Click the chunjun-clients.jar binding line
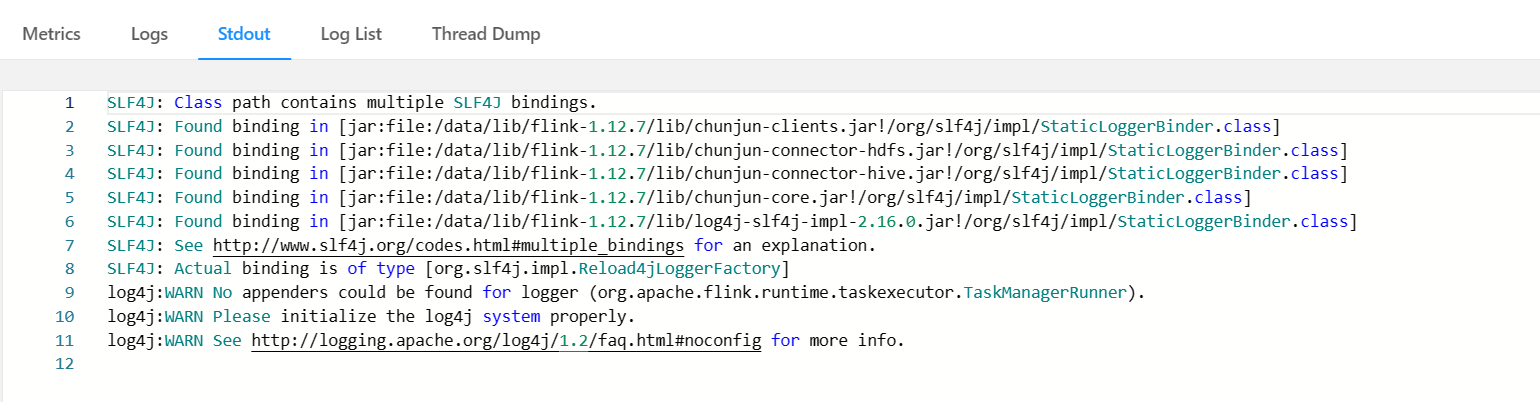Viewport: 1540px width, 402px height. click(694, 126)
